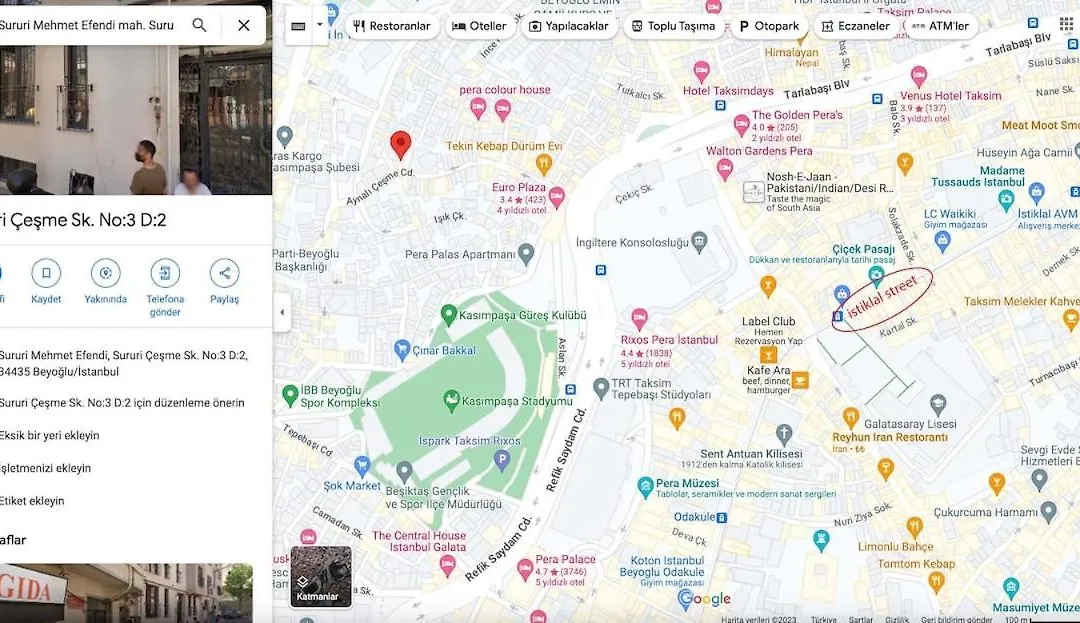Click the Tomtom Kebap restaurant pin

(x=935, y=582)
